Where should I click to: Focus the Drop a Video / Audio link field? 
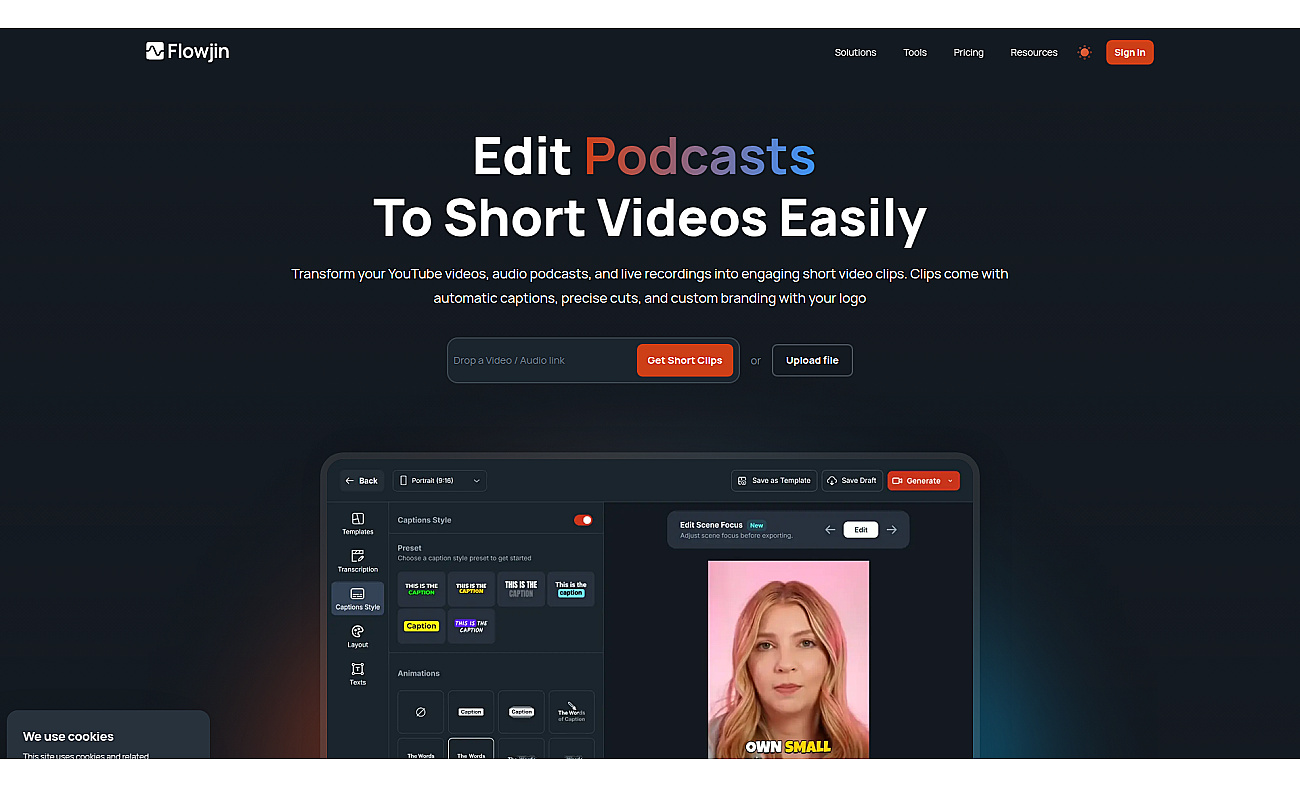(543, 361)
